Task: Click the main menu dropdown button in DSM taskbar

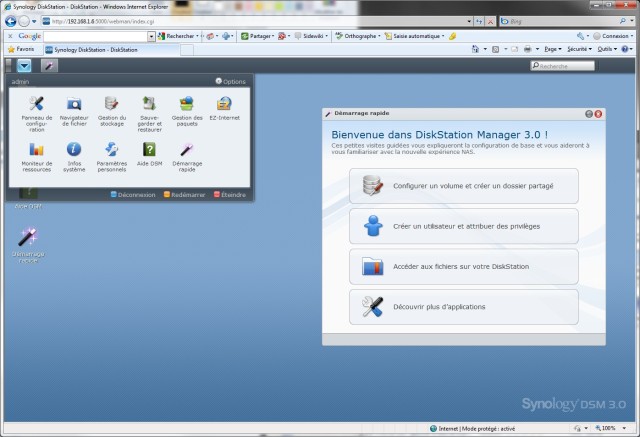Action: point(24,65)
